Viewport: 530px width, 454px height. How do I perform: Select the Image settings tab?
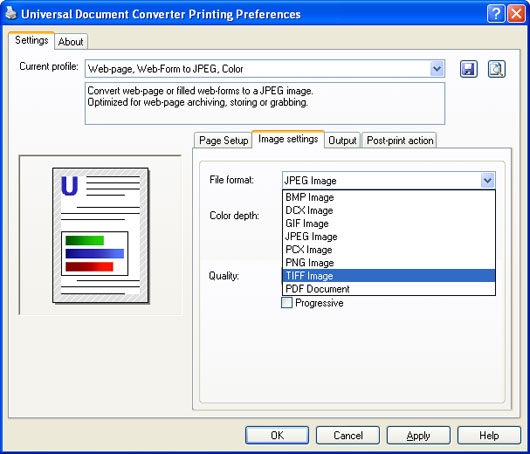[288, 139]
